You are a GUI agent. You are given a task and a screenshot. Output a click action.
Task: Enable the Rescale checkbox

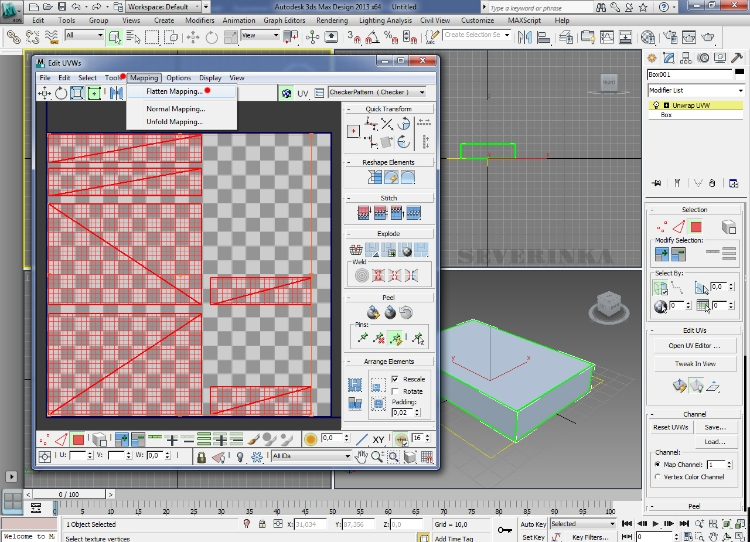(395, 379)
